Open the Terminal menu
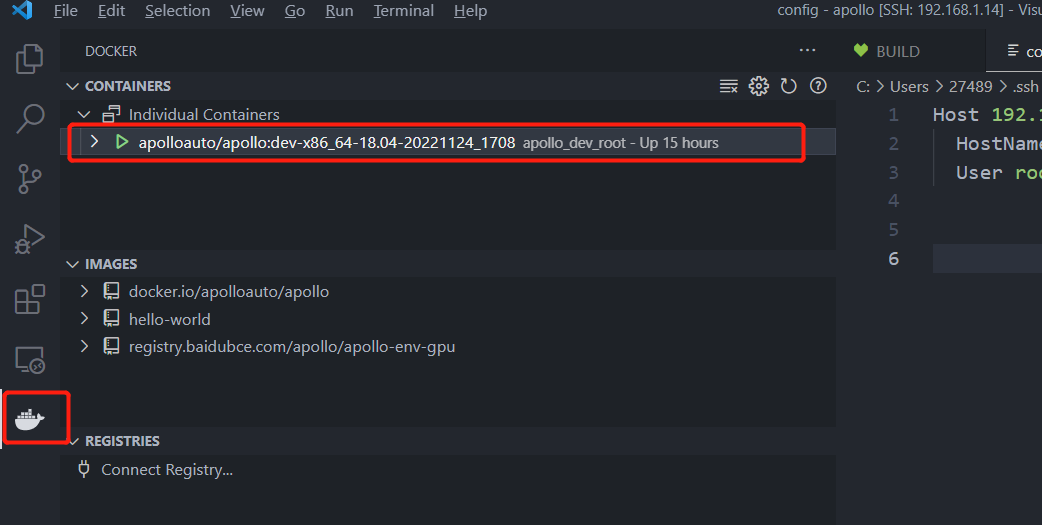Screen dimensions: 1042x525 coord(403,11)
